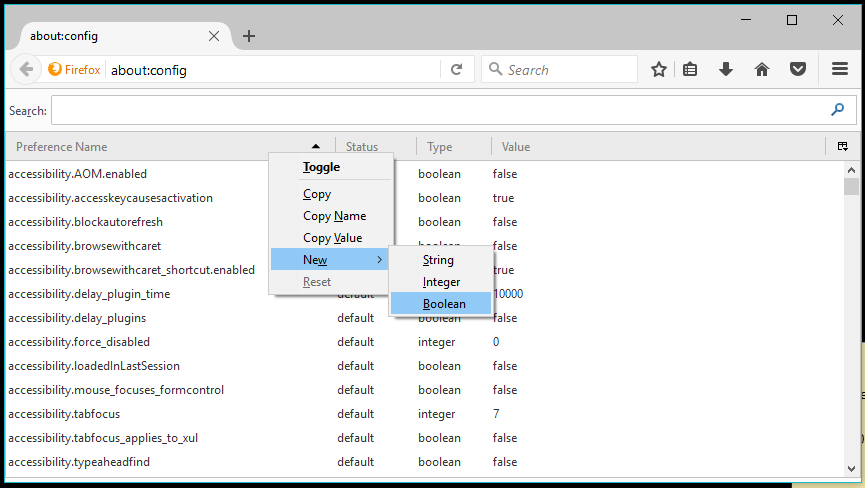Click the preference Search input field

(x=440, y=110)
